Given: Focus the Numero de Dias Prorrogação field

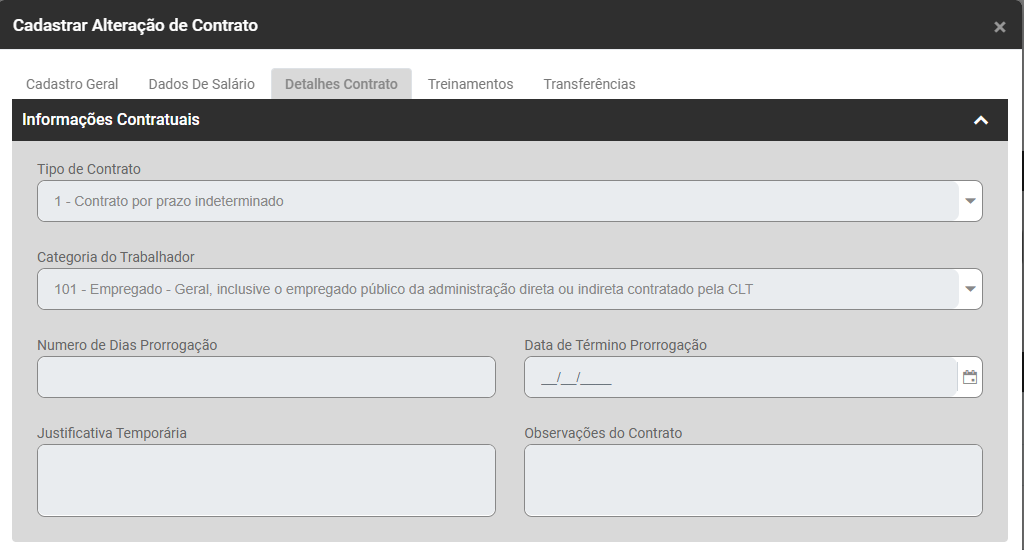Looking at the screenshot, I should 266,377.
